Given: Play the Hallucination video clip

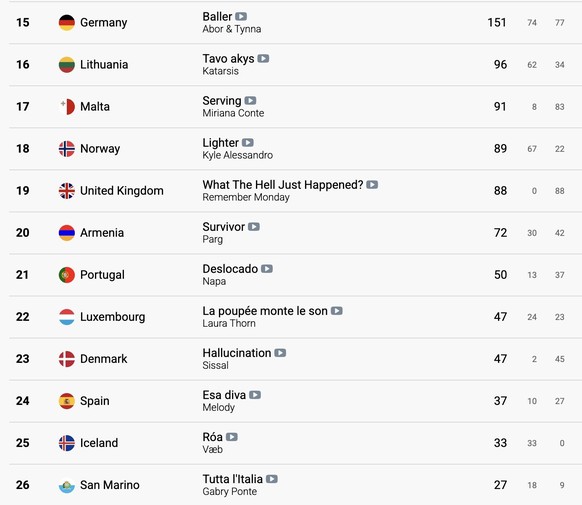Looking at the screenshot, I should click(280, 353).
